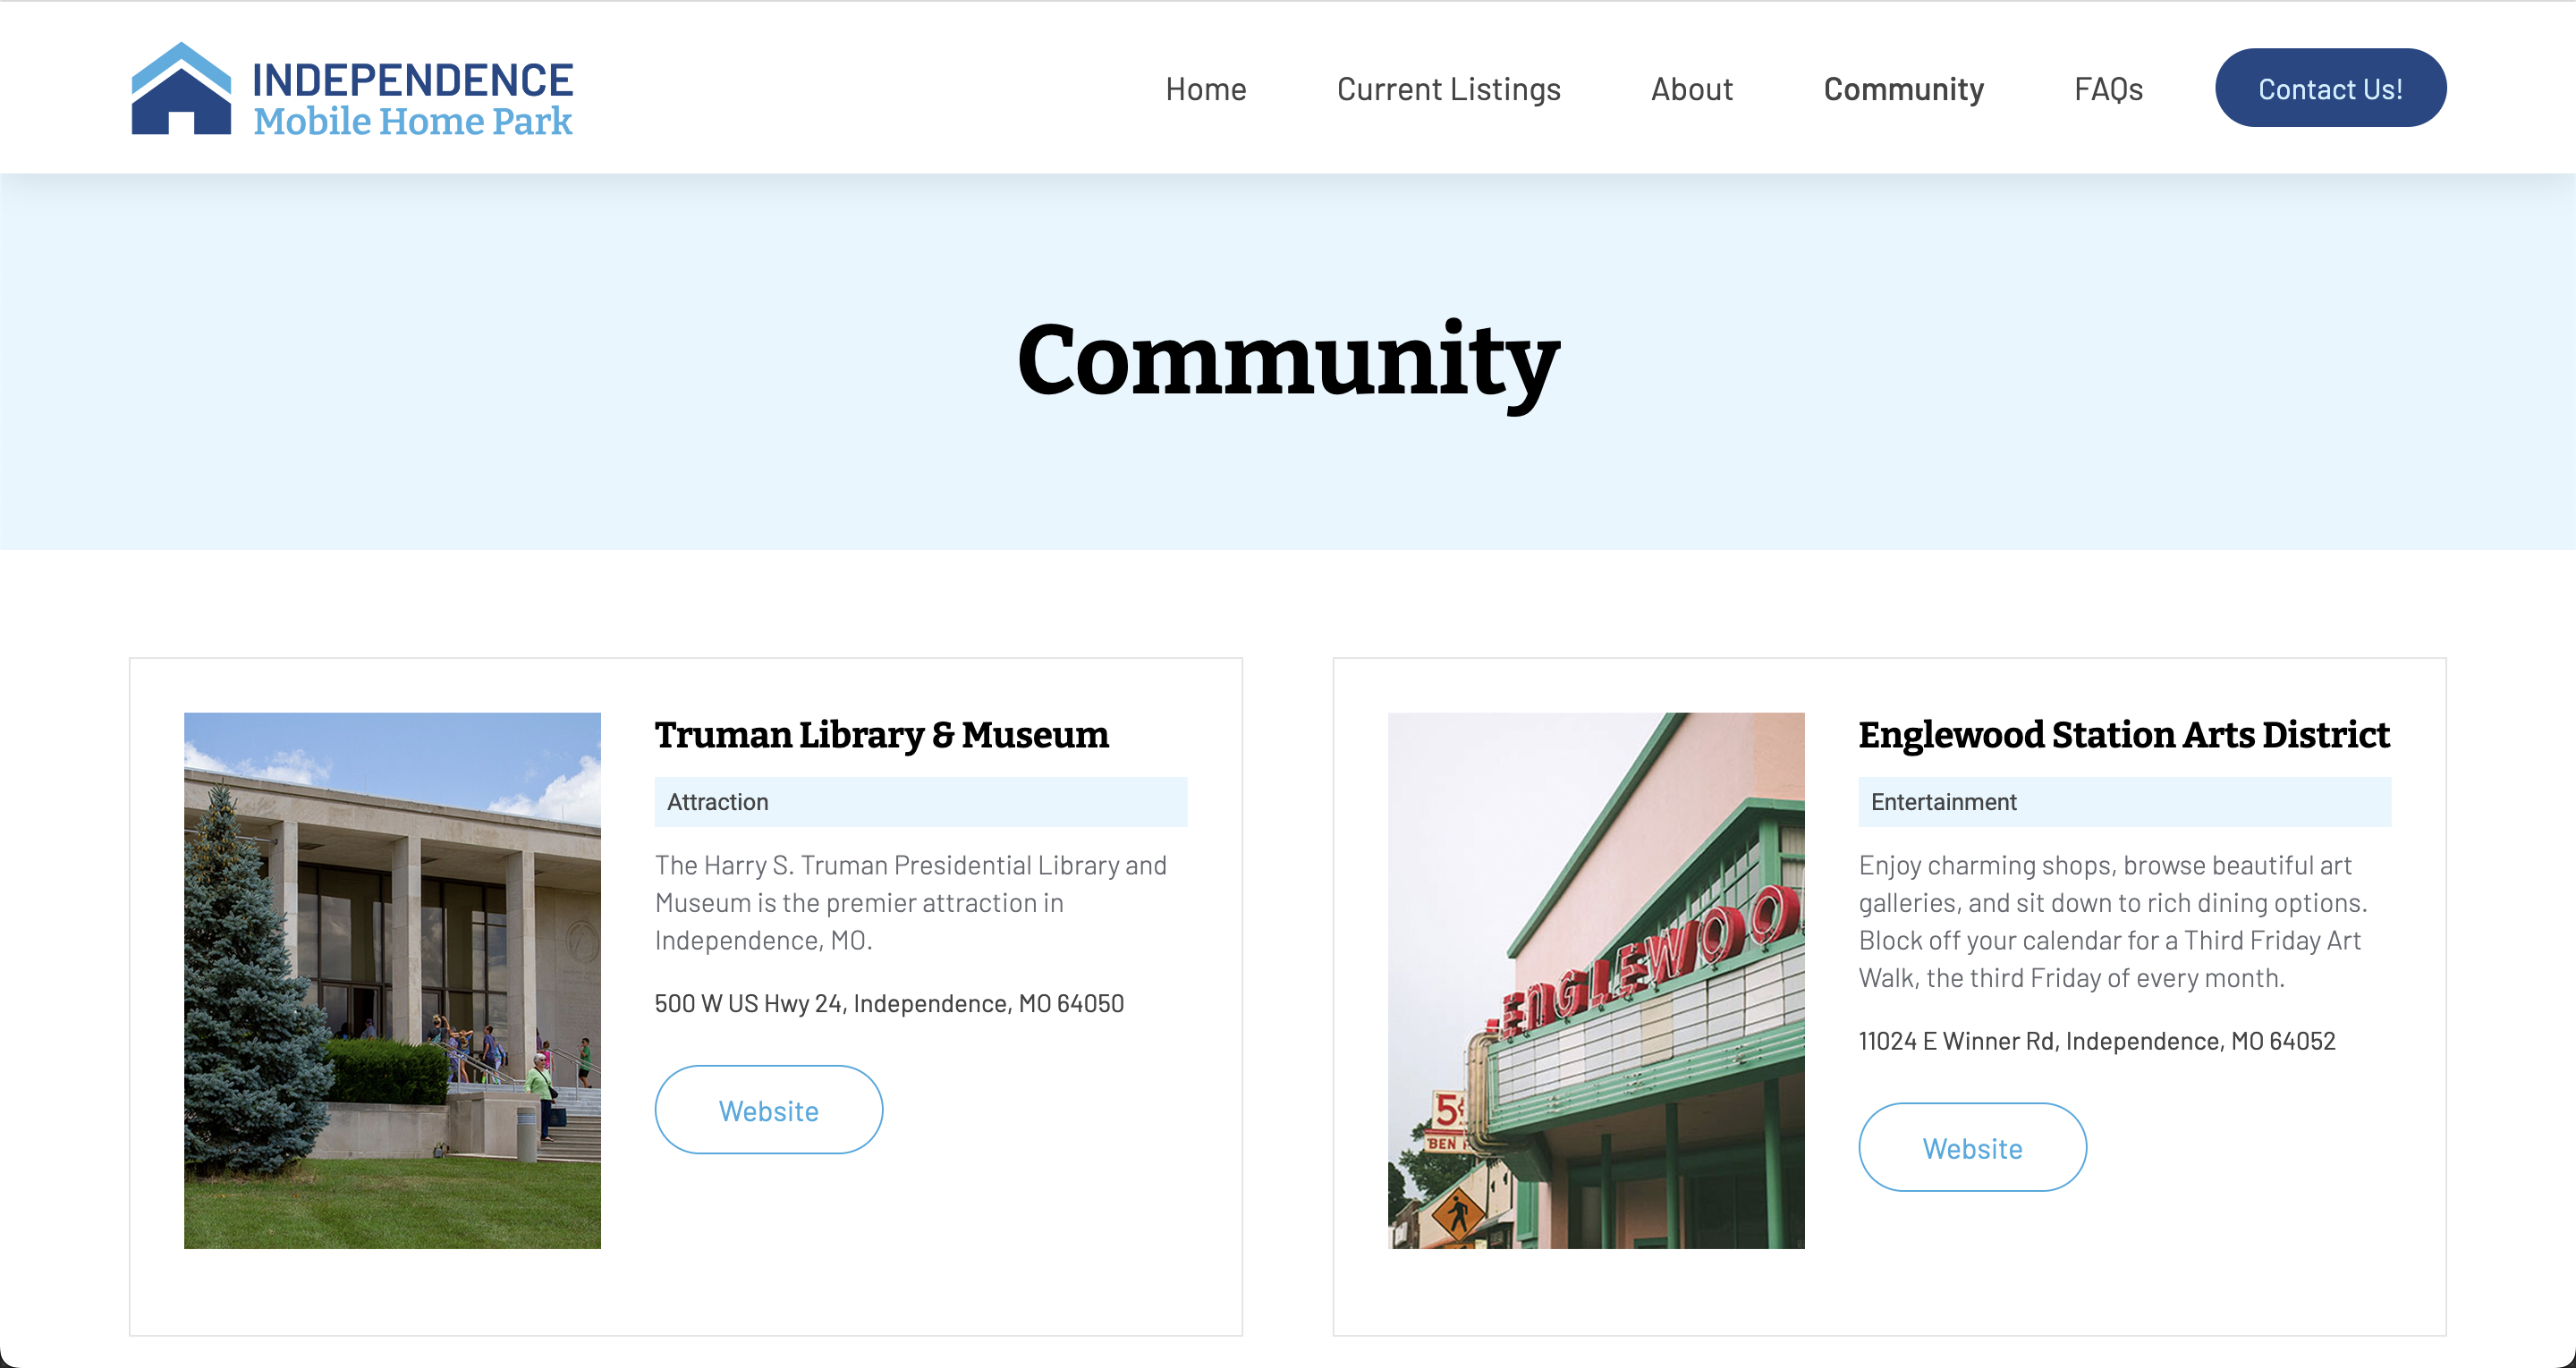Open Current Listings in the navigation
The image size is (2576, 1368).
[1448, 89]
